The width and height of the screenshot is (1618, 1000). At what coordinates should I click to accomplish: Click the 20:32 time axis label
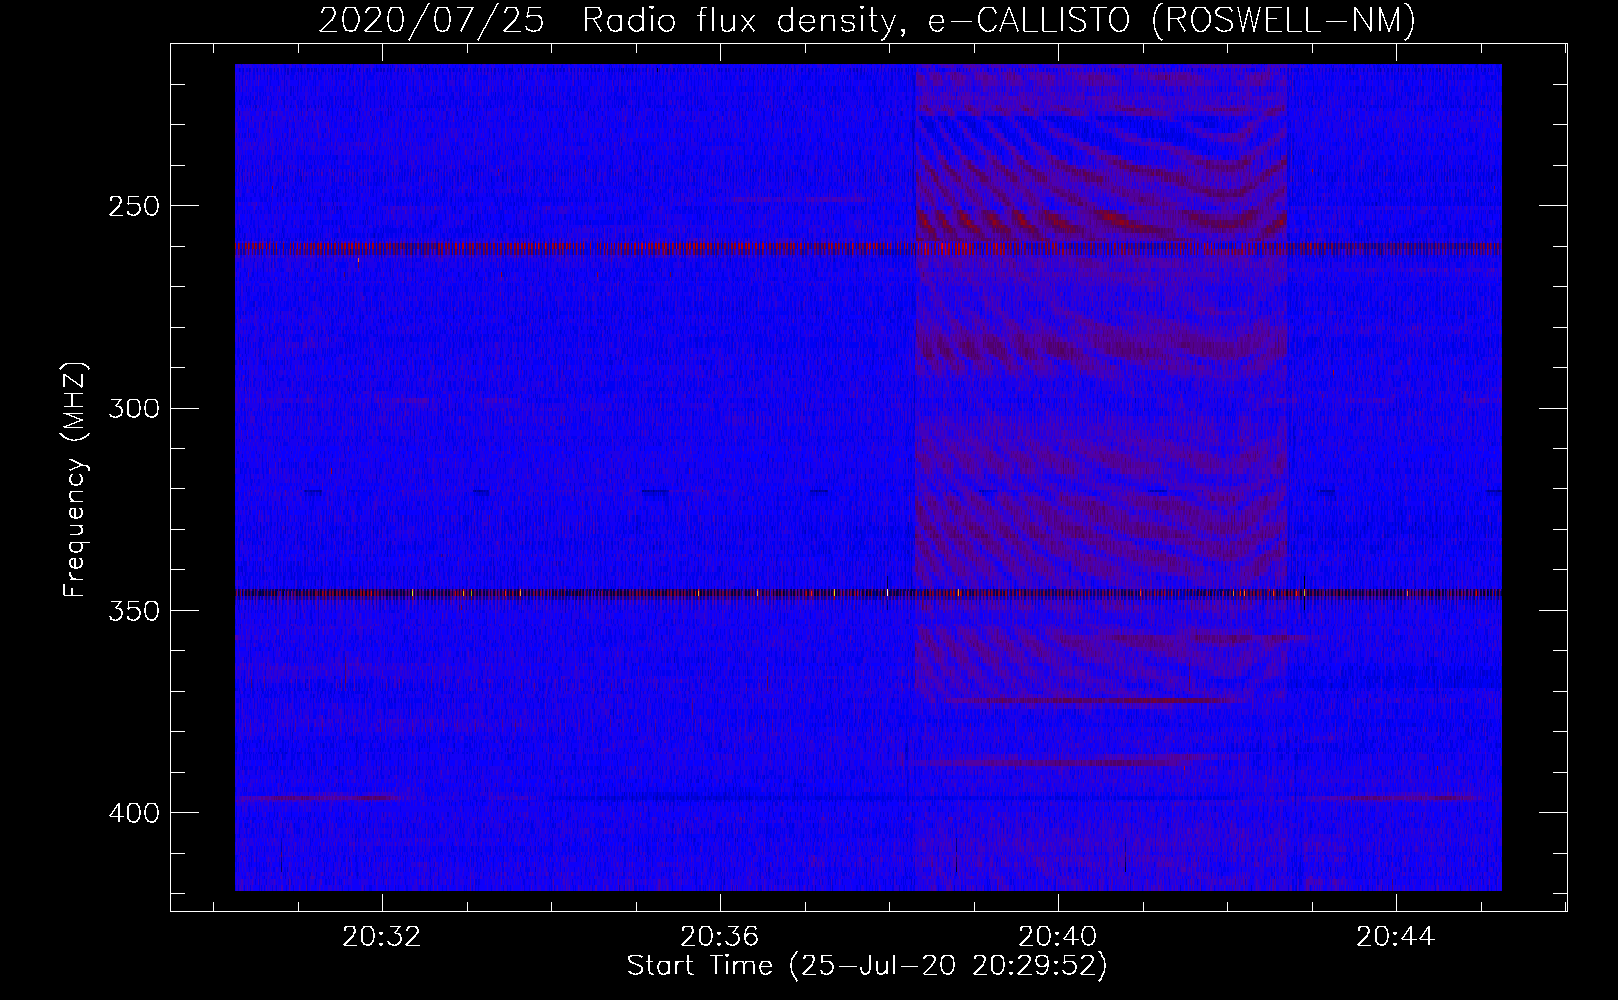point(381,937)
